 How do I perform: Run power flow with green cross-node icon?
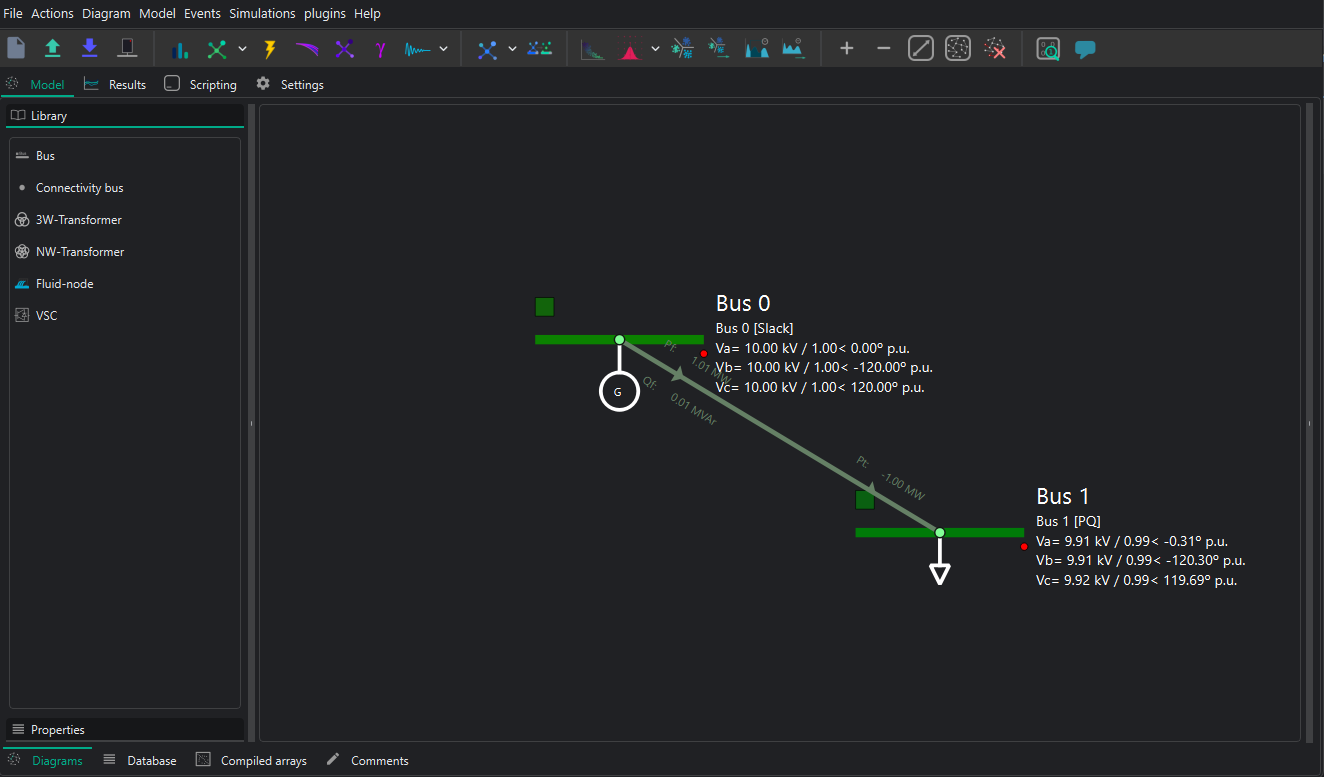coord(217,48)
